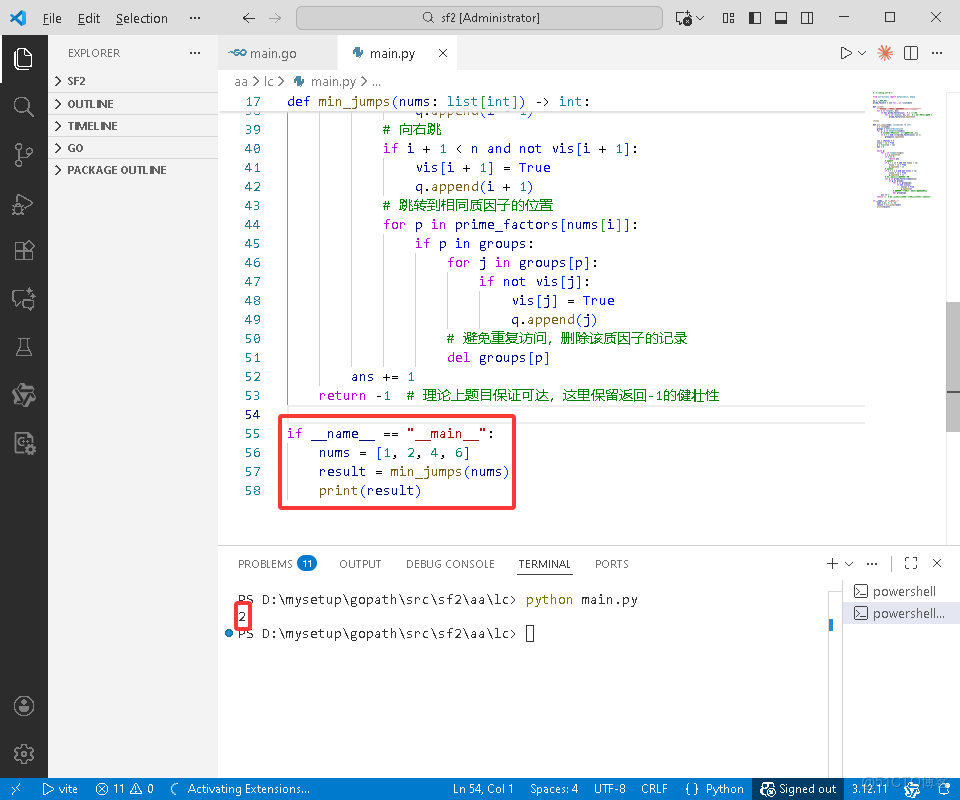
Task: Toggle the bottom Panel visibility
Action: tap(781, 18)
